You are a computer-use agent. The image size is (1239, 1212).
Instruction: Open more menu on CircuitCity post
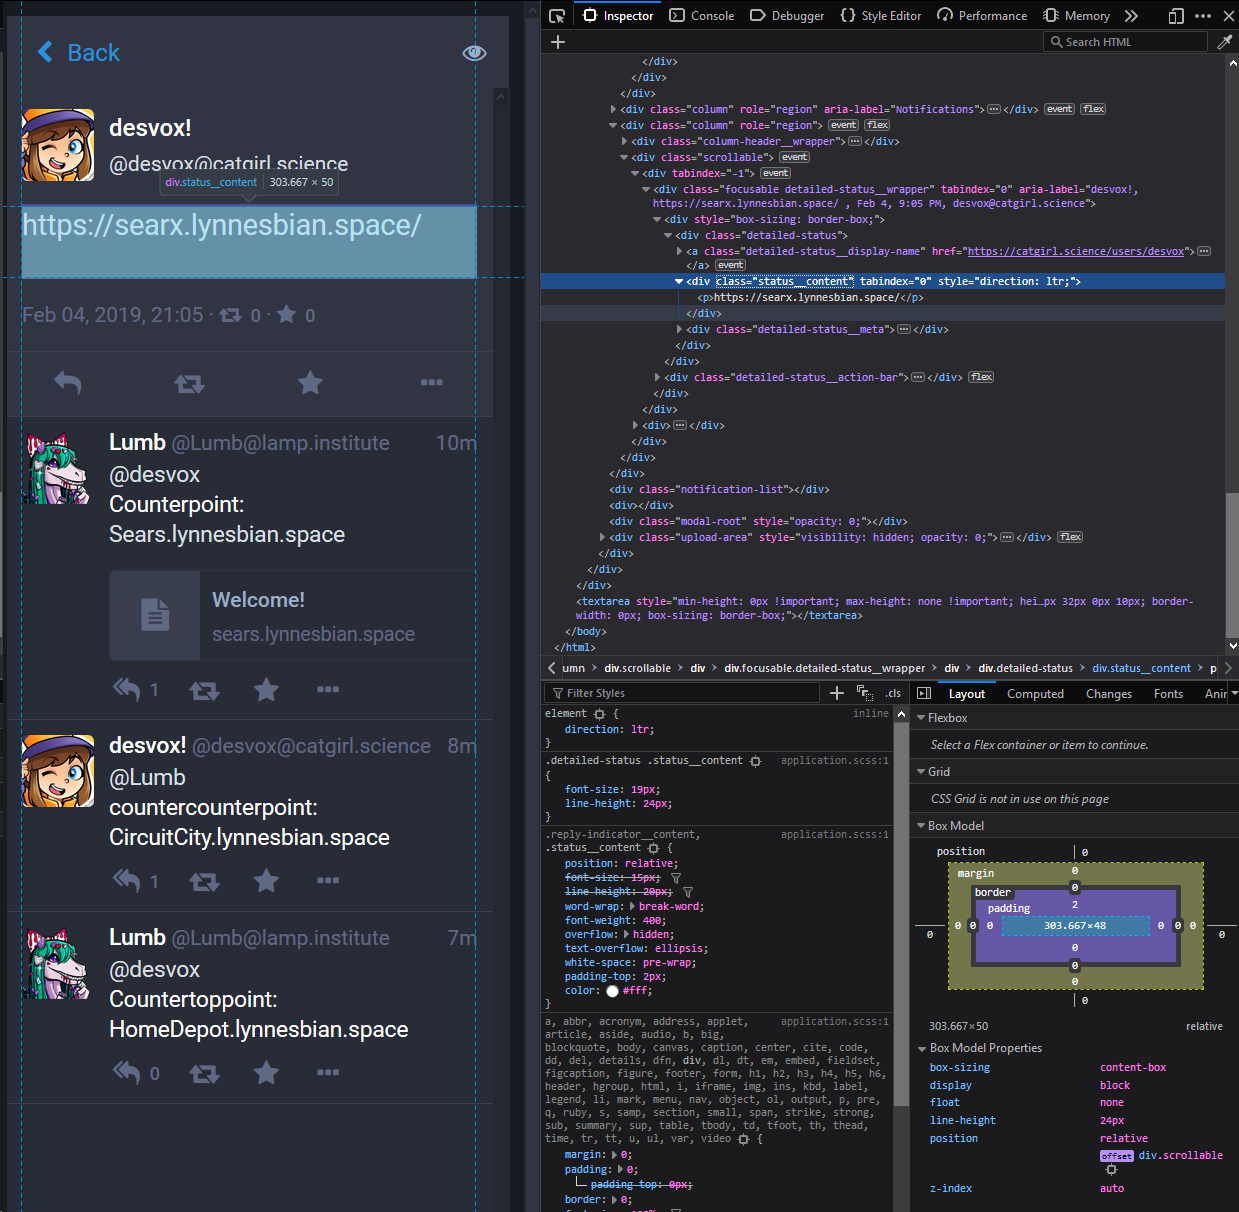coord(328,880)
